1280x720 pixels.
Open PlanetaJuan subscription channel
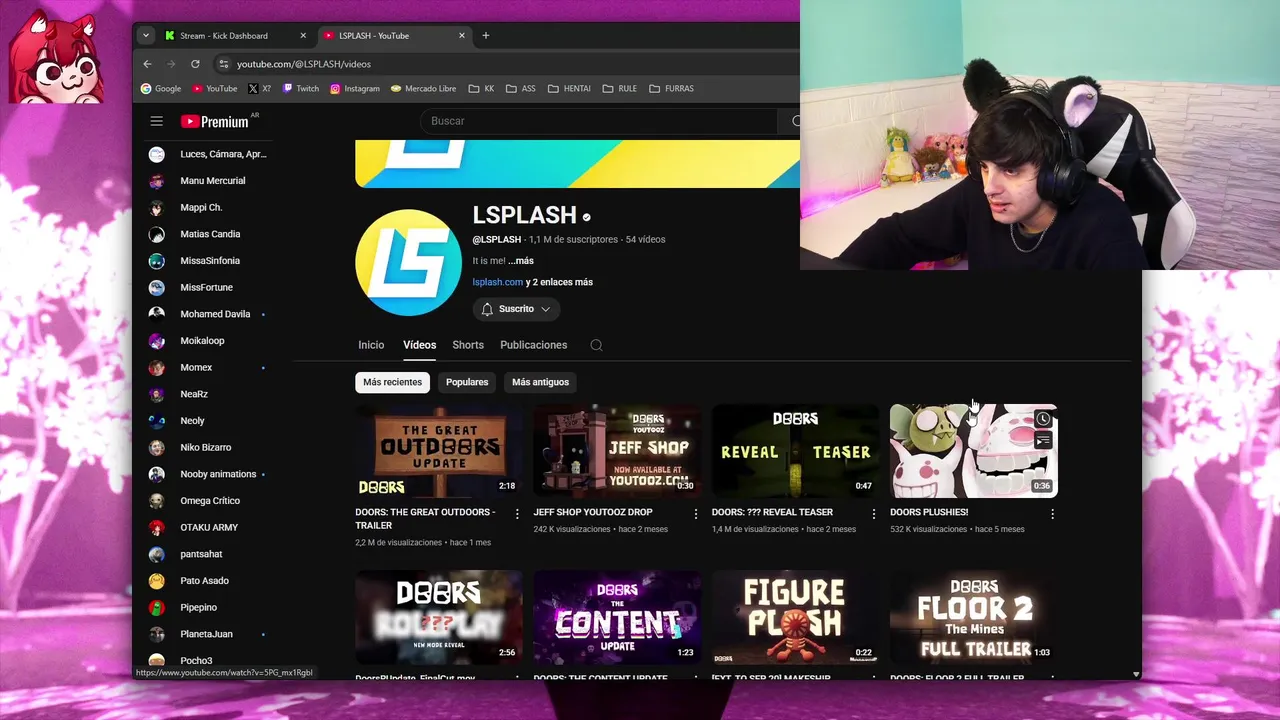(207, 634)
